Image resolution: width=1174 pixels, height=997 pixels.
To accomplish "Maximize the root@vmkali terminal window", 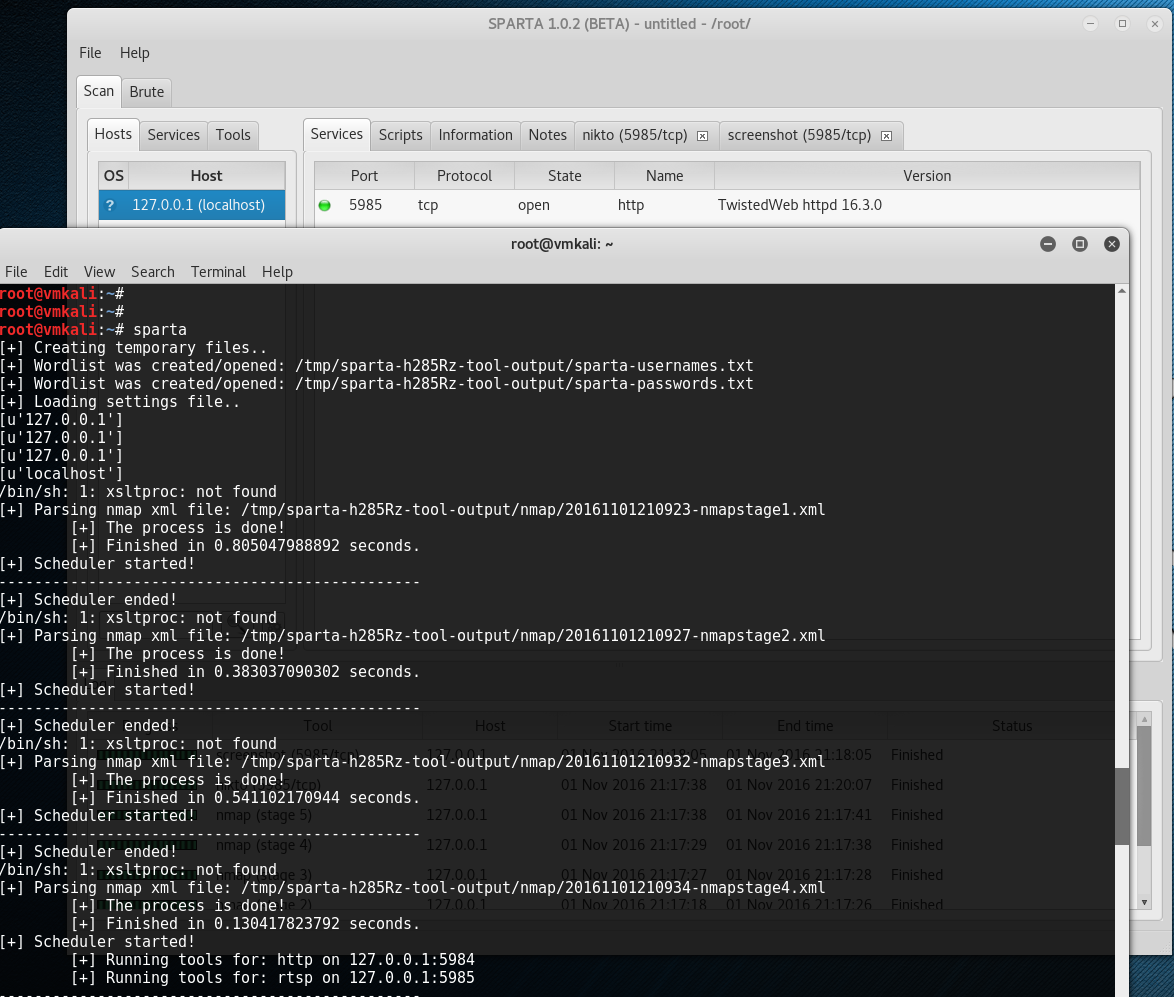I will [x=1079, y=244].
